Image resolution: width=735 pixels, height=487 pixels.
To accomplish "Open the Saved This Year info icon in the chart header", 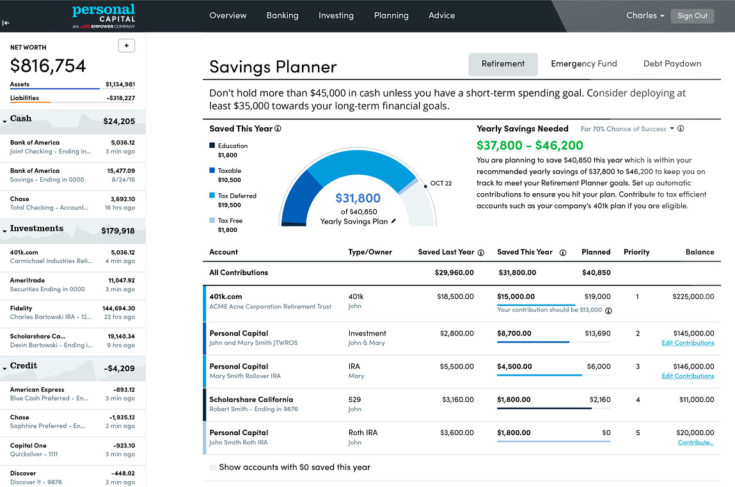I will point(278,128).
